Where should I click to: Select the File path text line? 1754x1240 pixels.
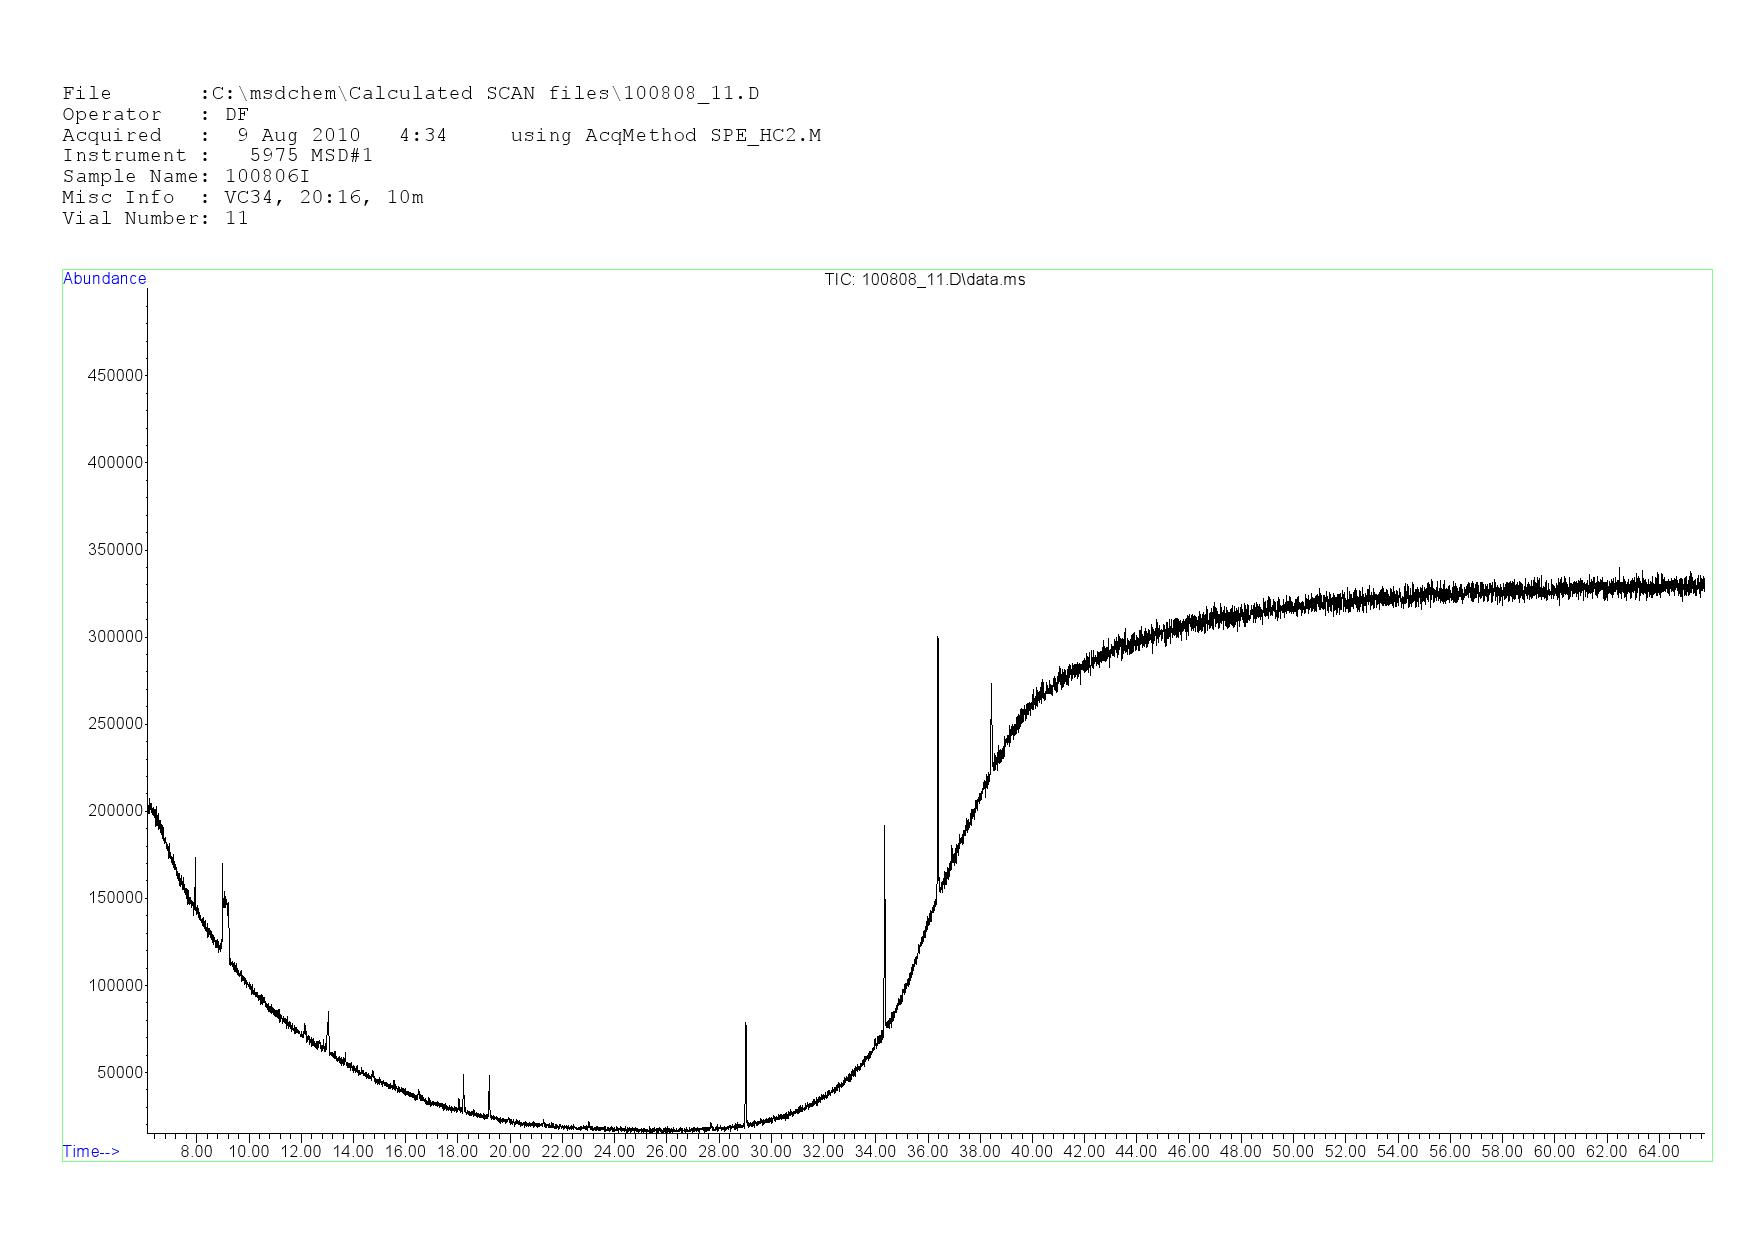[410, 94]
